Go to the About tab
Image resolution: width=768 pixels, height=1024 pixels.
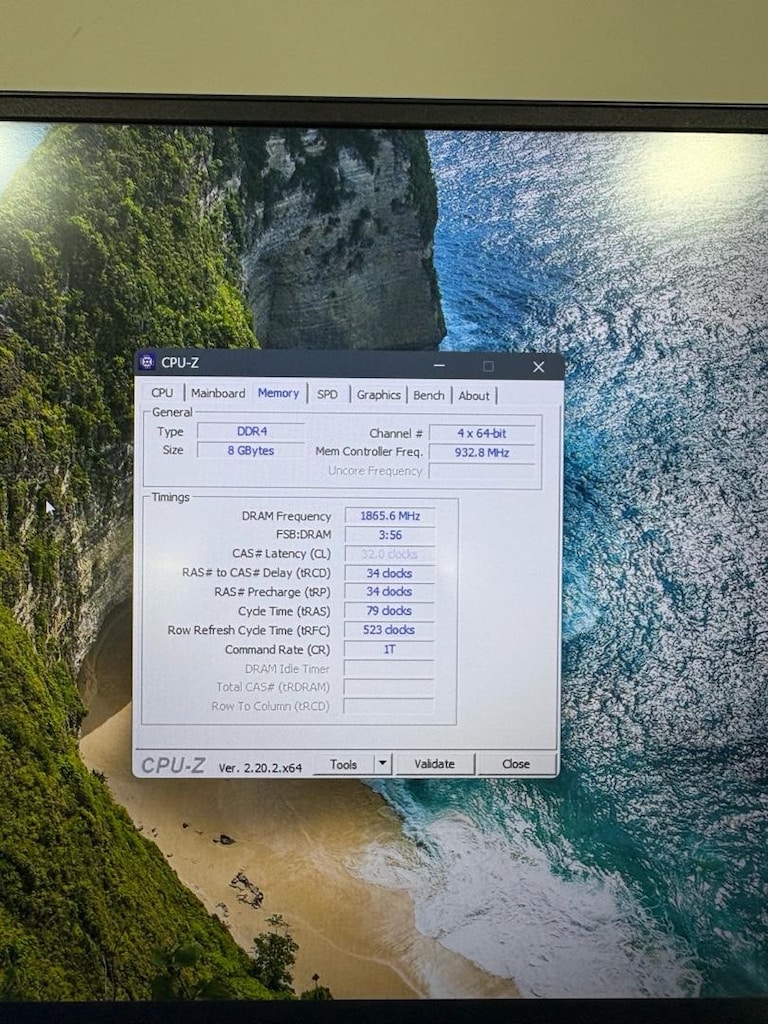click(x=473, y=395)
